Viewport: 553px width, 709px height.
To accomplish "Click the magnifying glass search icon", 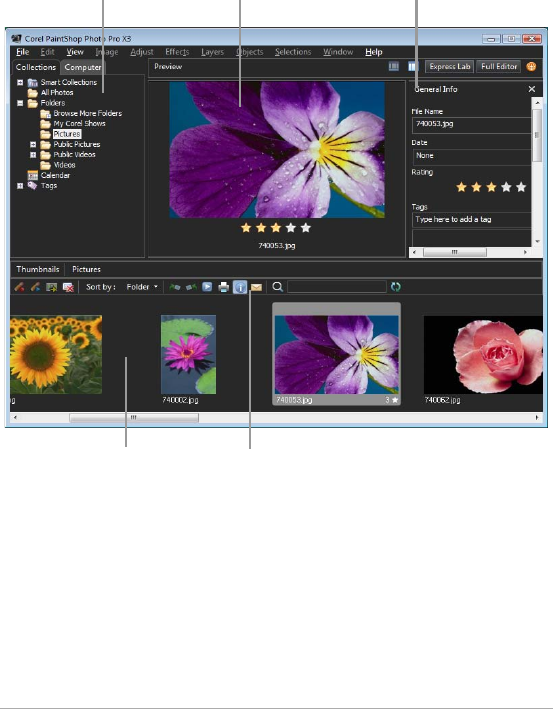I will point(278,287).
